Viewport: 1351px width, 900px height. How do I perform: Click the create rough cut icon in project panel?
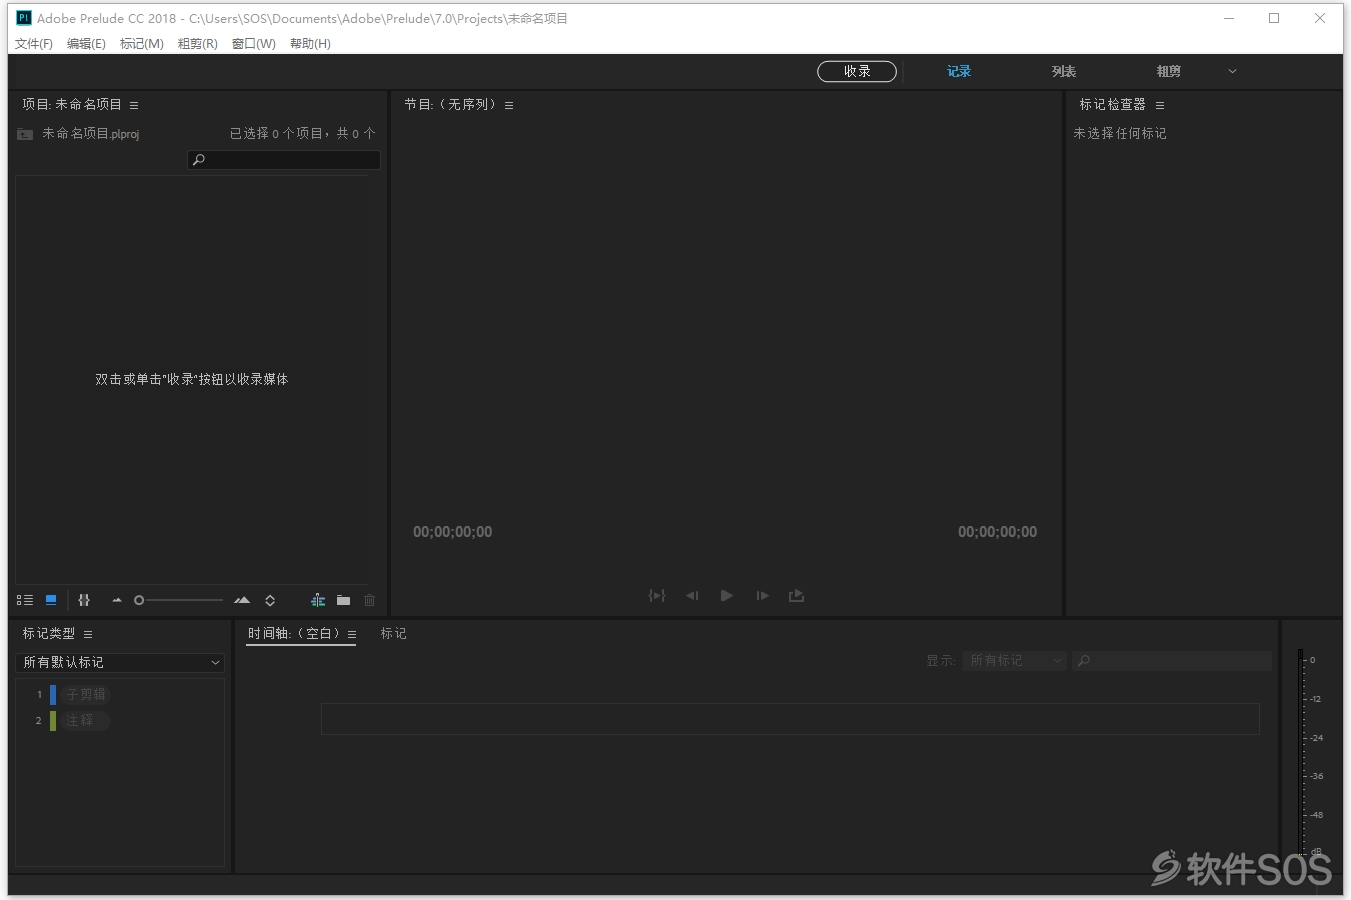point(318,600)
